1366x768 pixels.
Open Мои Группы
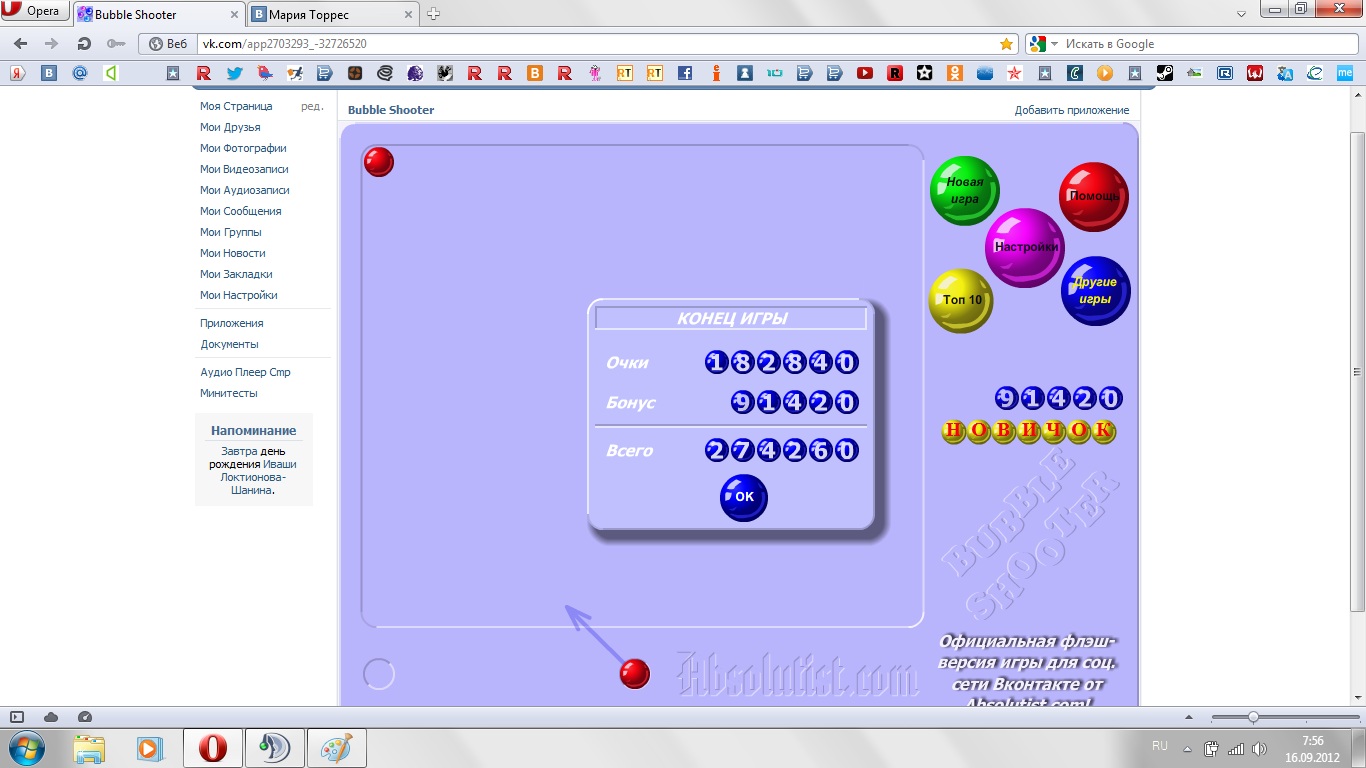coord(231,232)
